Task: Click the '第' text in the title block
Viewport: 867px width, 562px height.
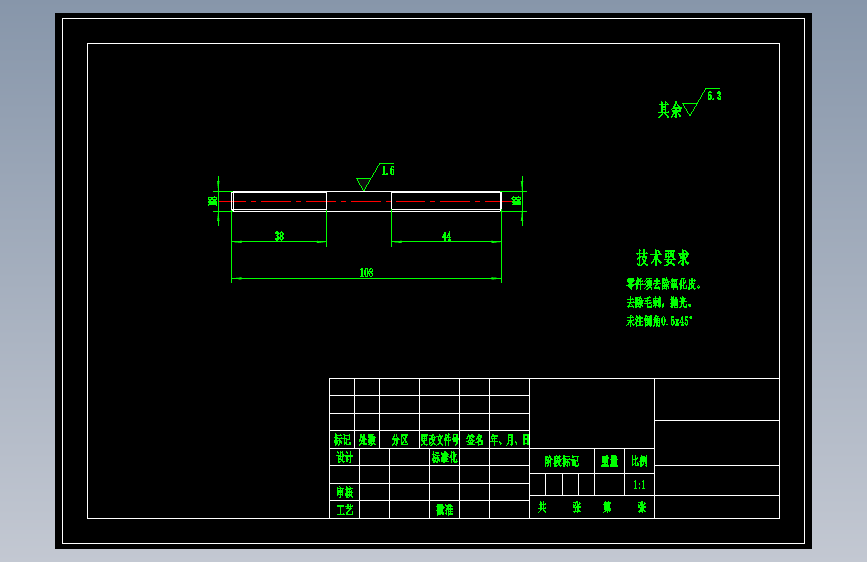Action: pyautogui.click(x=607, y=507)
